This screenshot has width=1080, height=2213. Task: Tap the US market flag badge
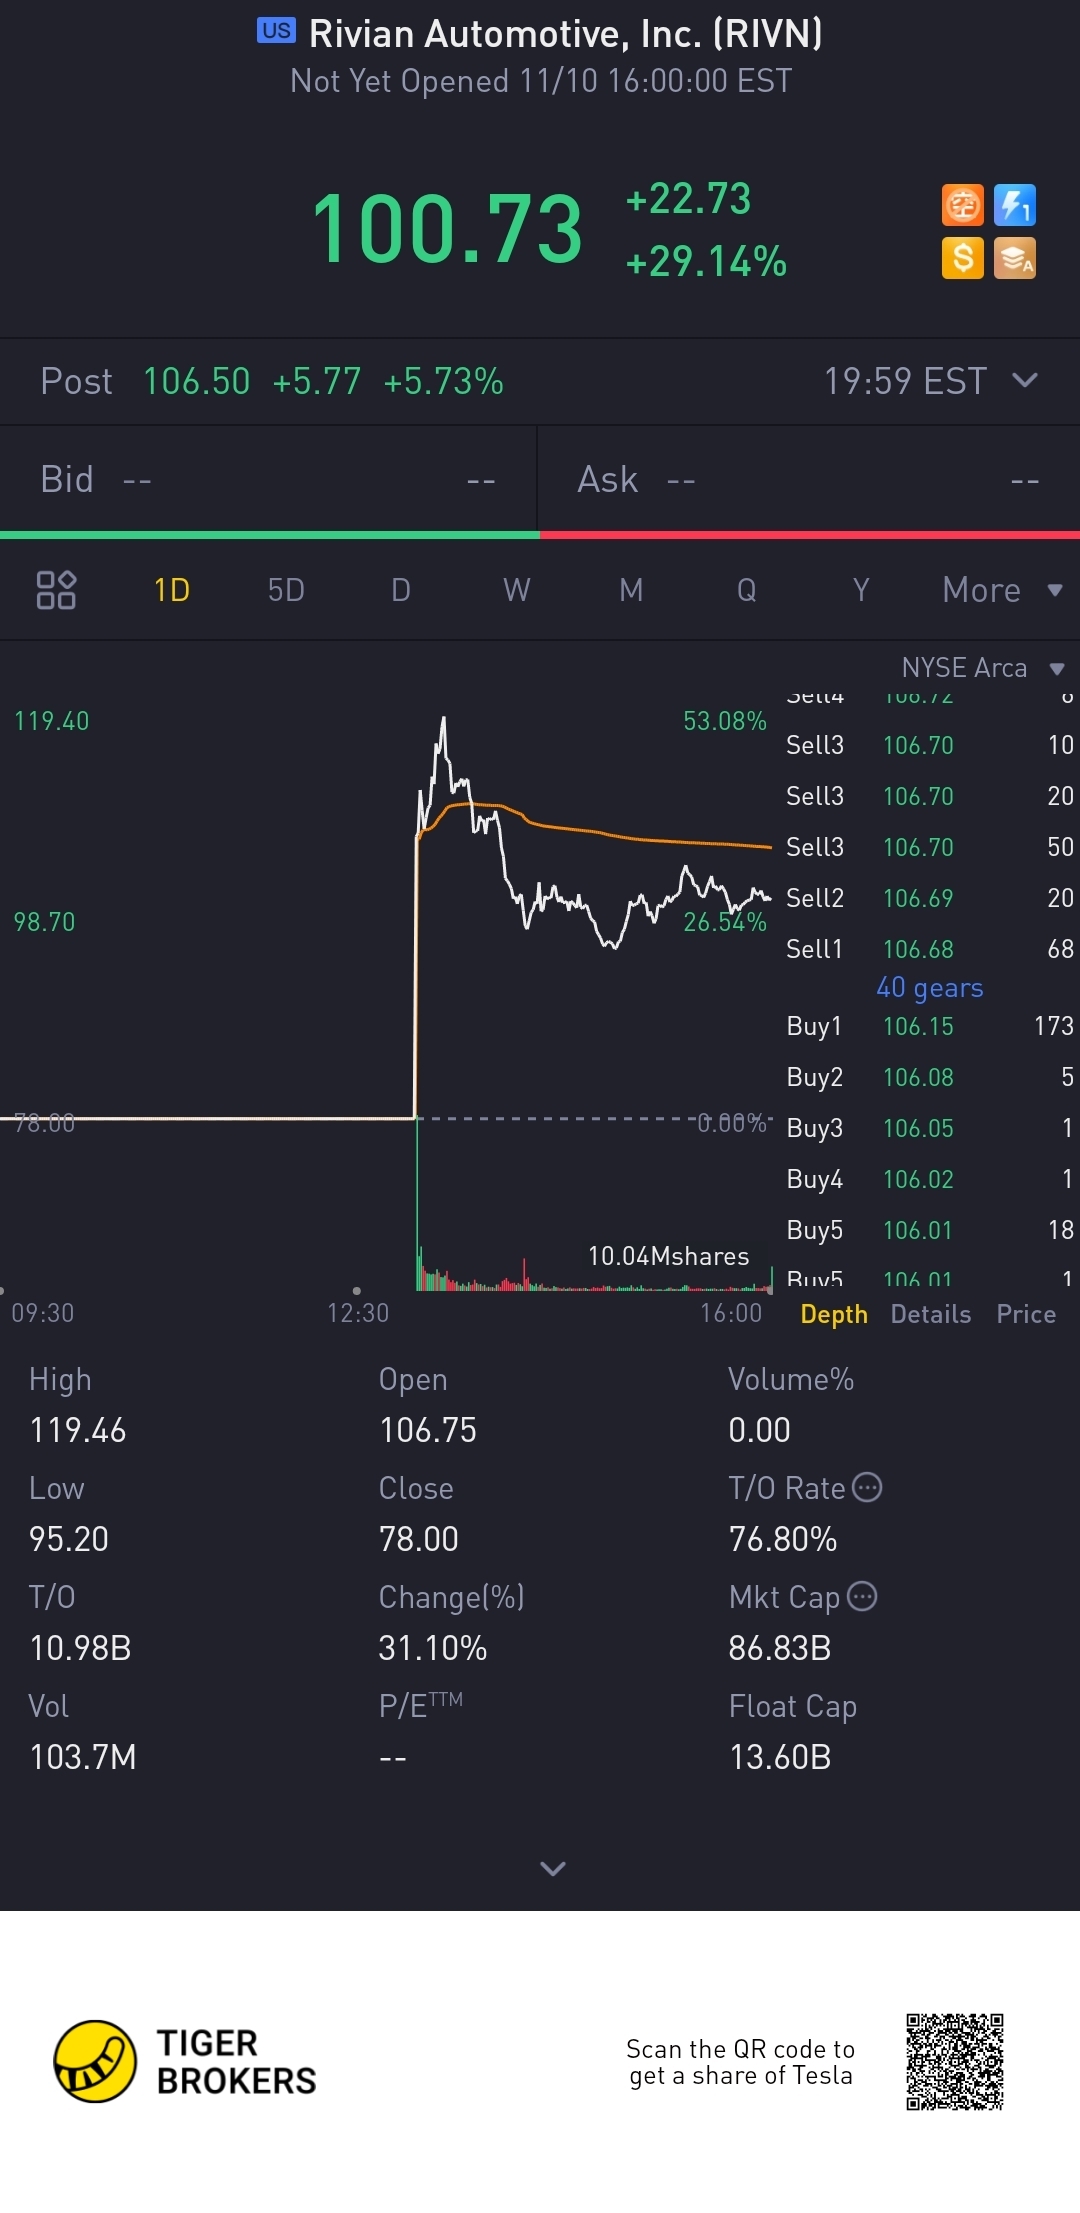point(276,31)
